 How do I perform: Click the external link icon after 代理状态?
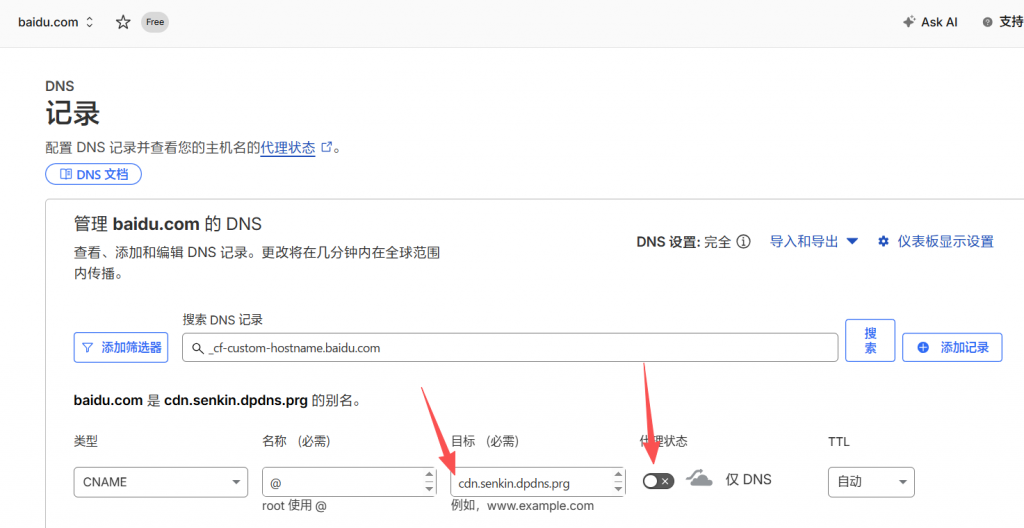(326, 148)
